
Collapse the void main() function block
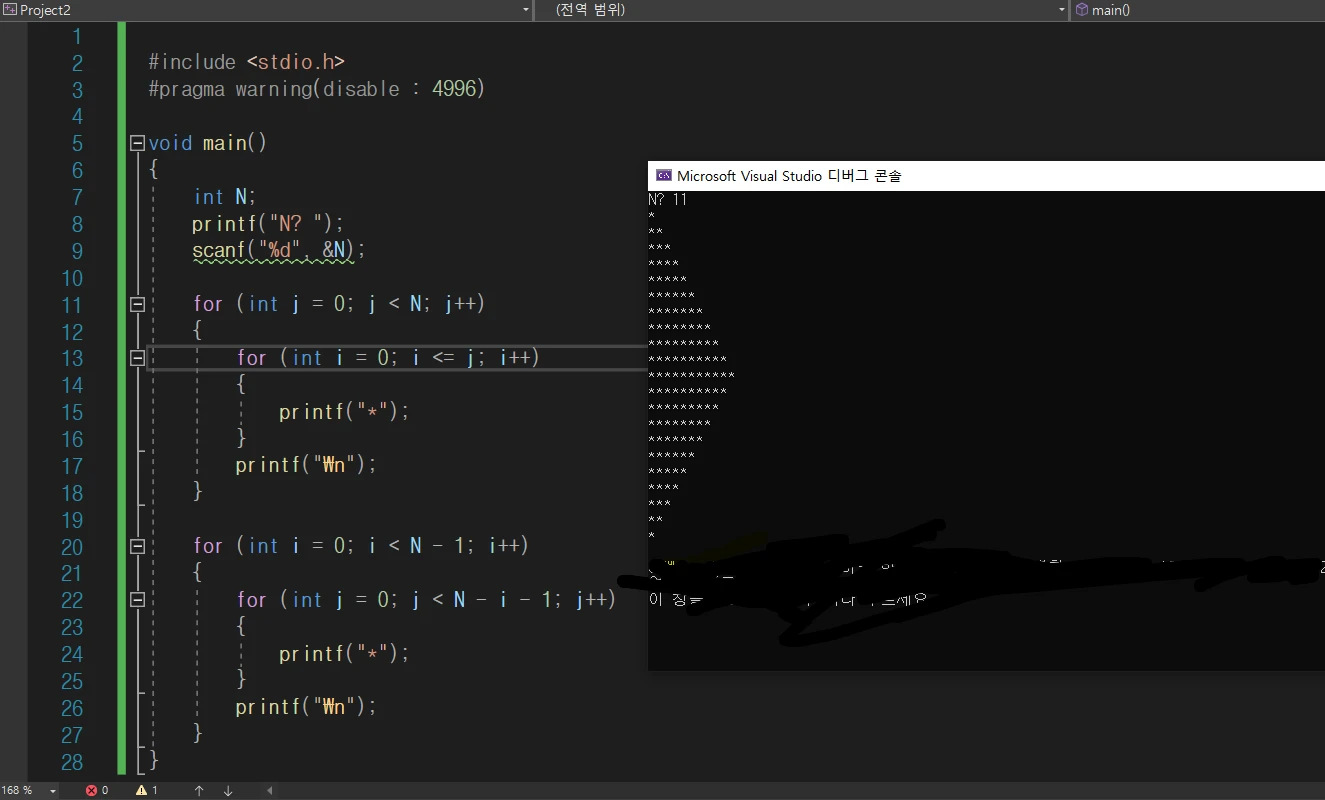tap(138, 143)
